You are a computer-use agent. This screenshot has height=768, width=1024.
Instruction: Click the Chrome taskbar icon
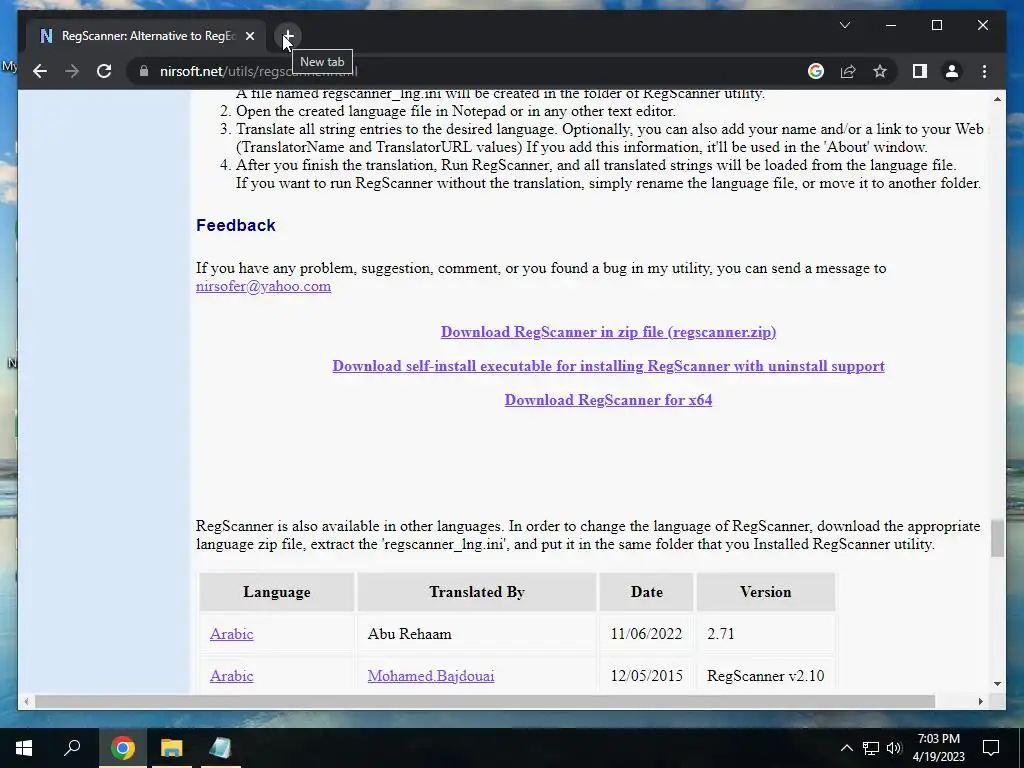coord(122,748)
